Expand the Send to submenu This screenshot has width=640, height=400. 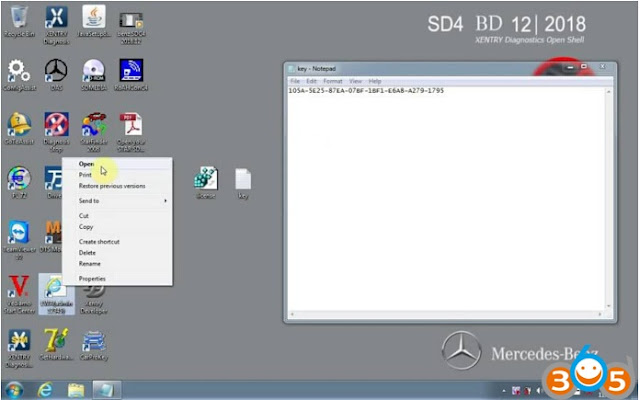pyautogui.click(x=117, y=201)
